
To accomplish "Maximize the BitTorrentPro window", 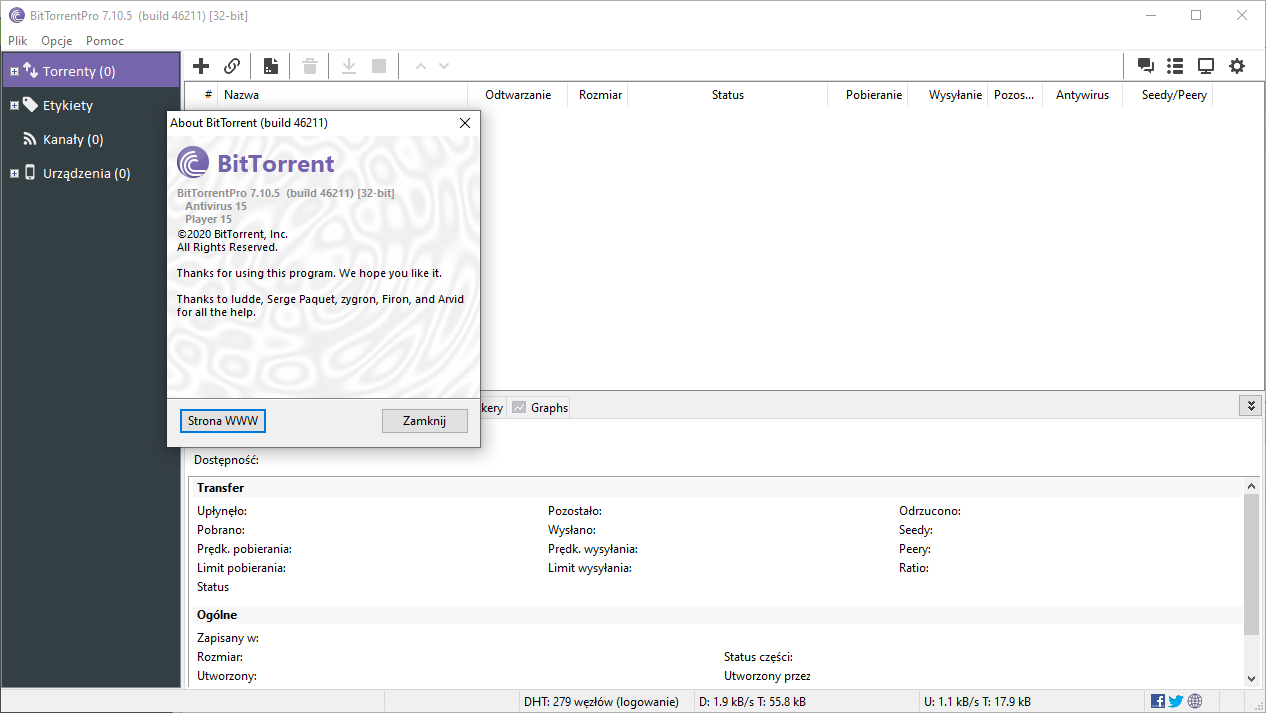I will pyautogui.click(x=1196, y=15).
